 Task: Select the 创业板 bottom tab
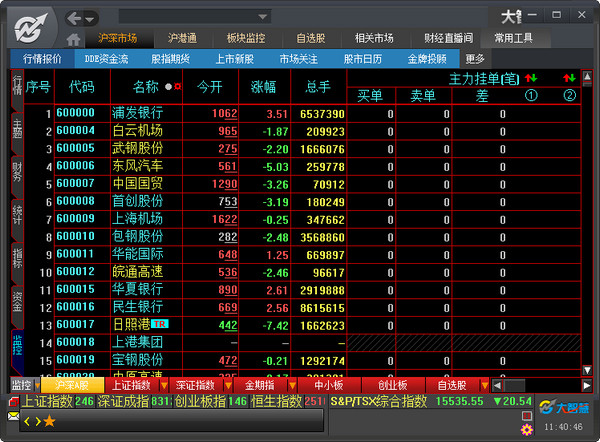click(393, 385)
